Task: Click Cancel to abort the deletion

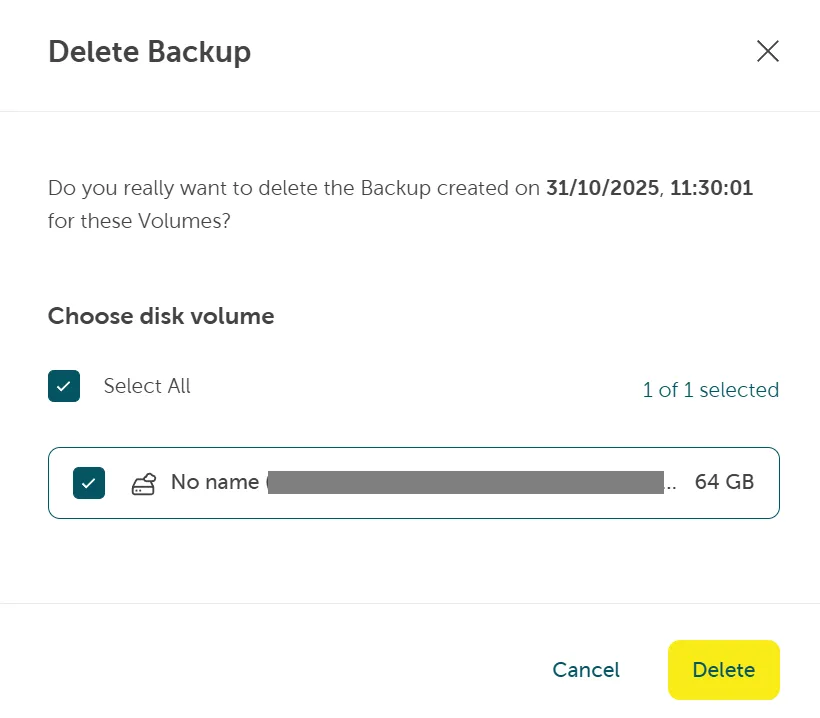Action: point(585,670)
